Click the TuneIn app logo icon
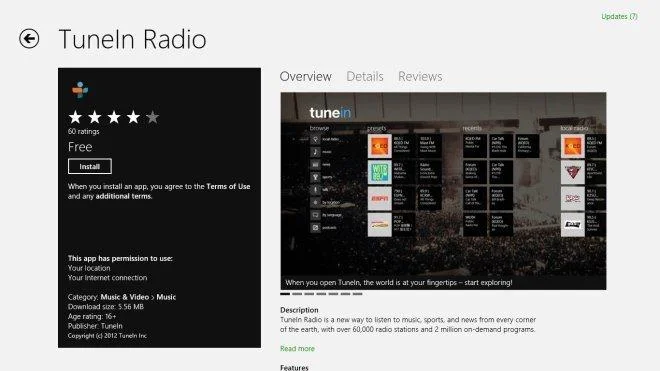 click(x=80, y=90)
